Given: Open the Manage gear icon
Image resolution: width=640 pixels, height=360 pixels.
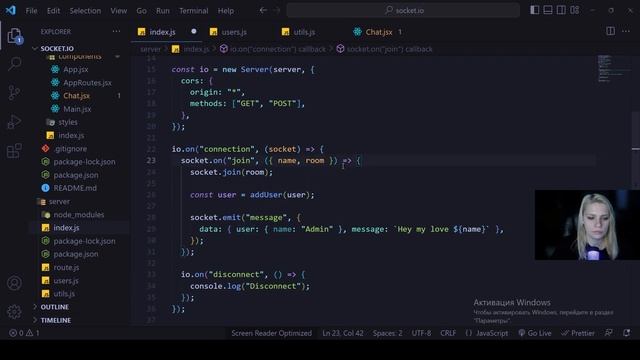Looking at the screenshot, I should coord(14,311).
